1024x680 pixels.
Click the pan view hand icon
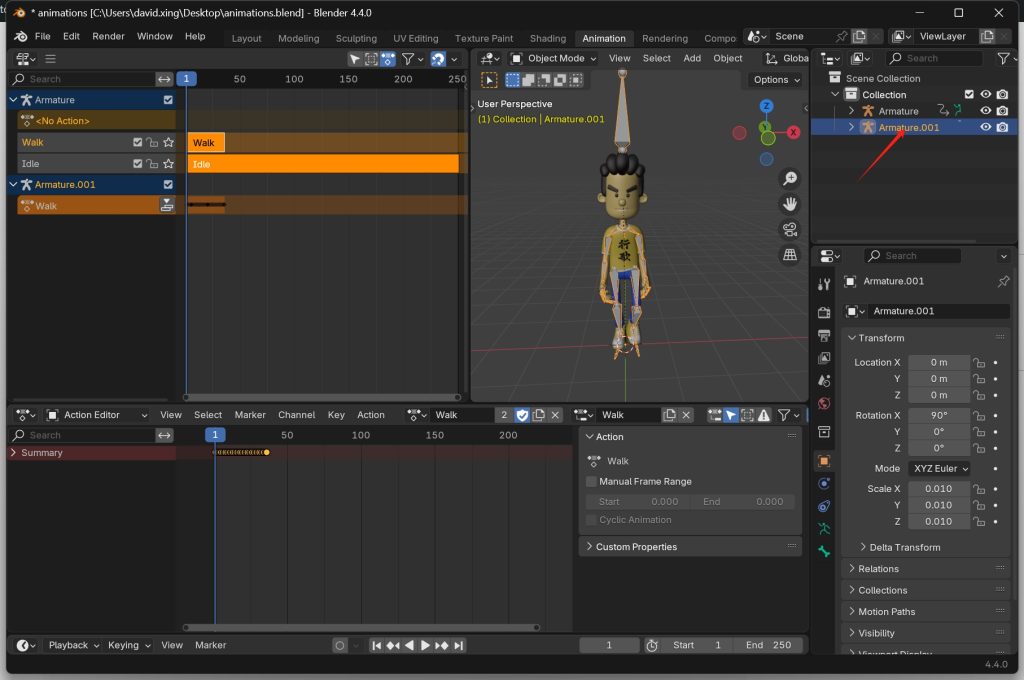coord(790,204)
